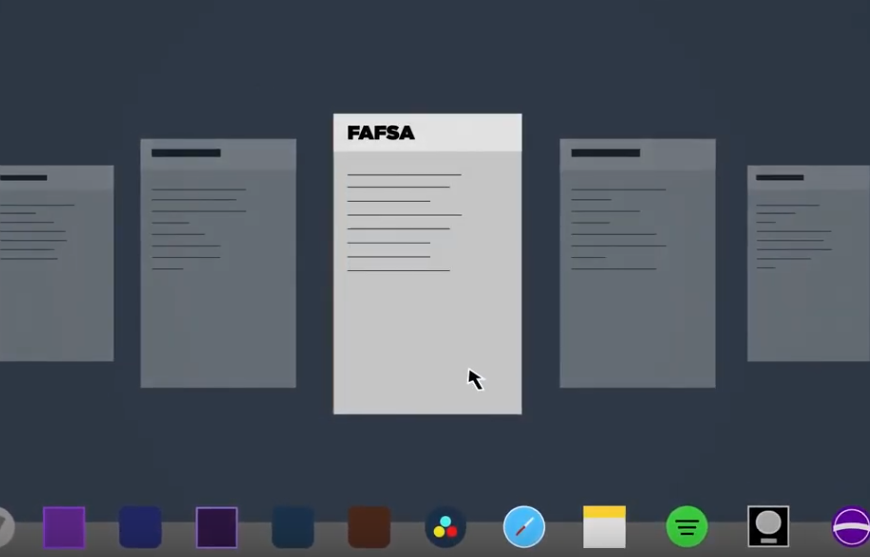The width and height of the screenshot is (870, 557).
Task: Select the document left of FAFSA
Action: [218, 300]
